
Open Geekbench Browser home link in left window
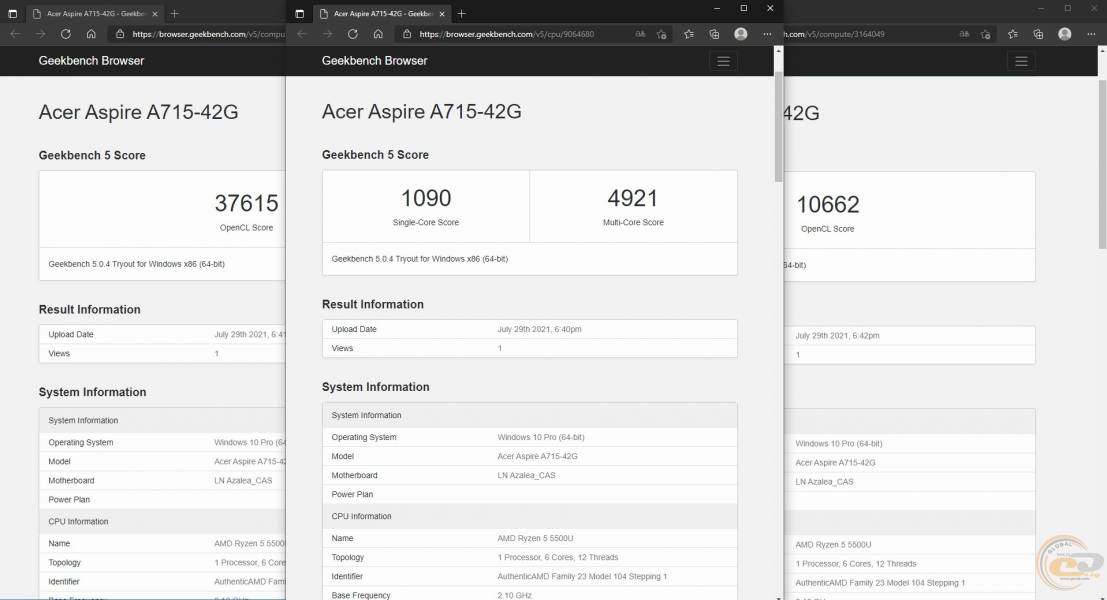click(91, 61)
